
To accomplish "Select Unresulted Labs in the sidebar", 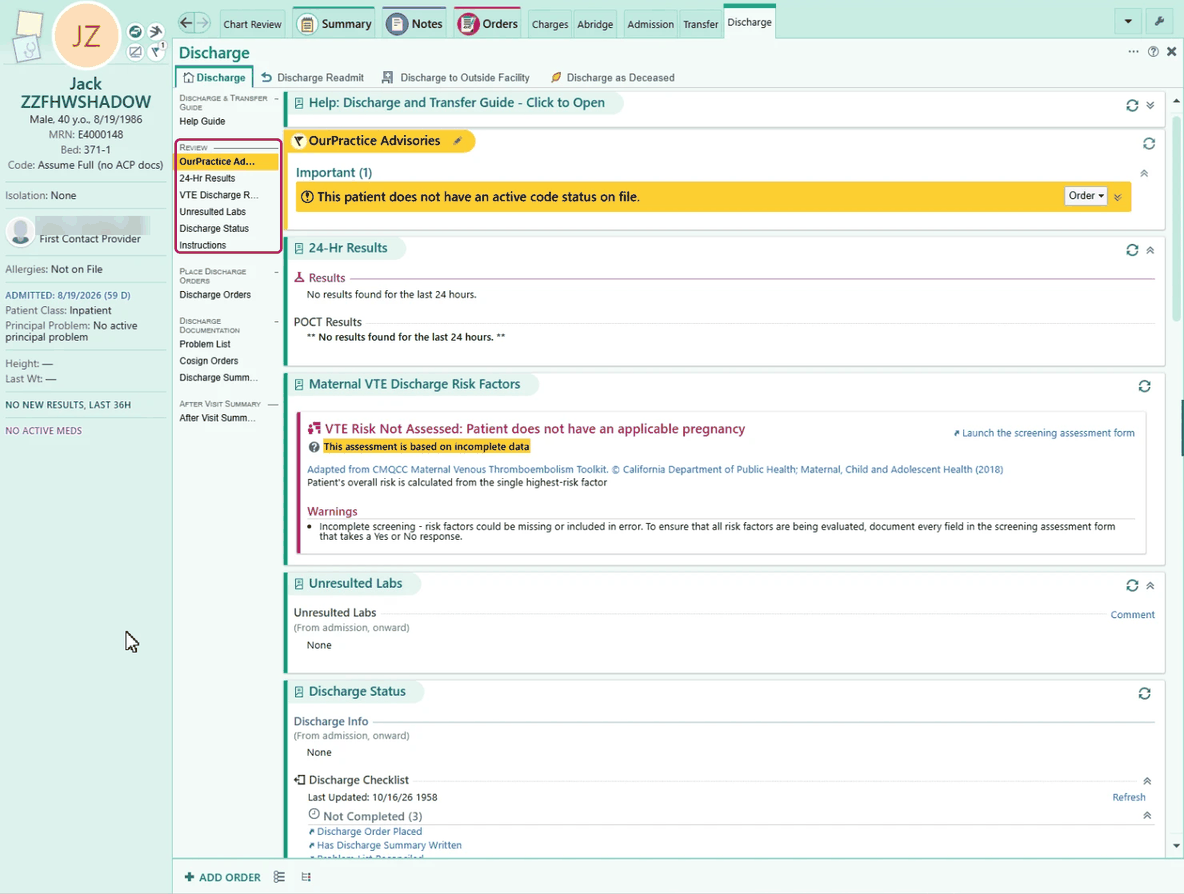I will tap(212, 212).
